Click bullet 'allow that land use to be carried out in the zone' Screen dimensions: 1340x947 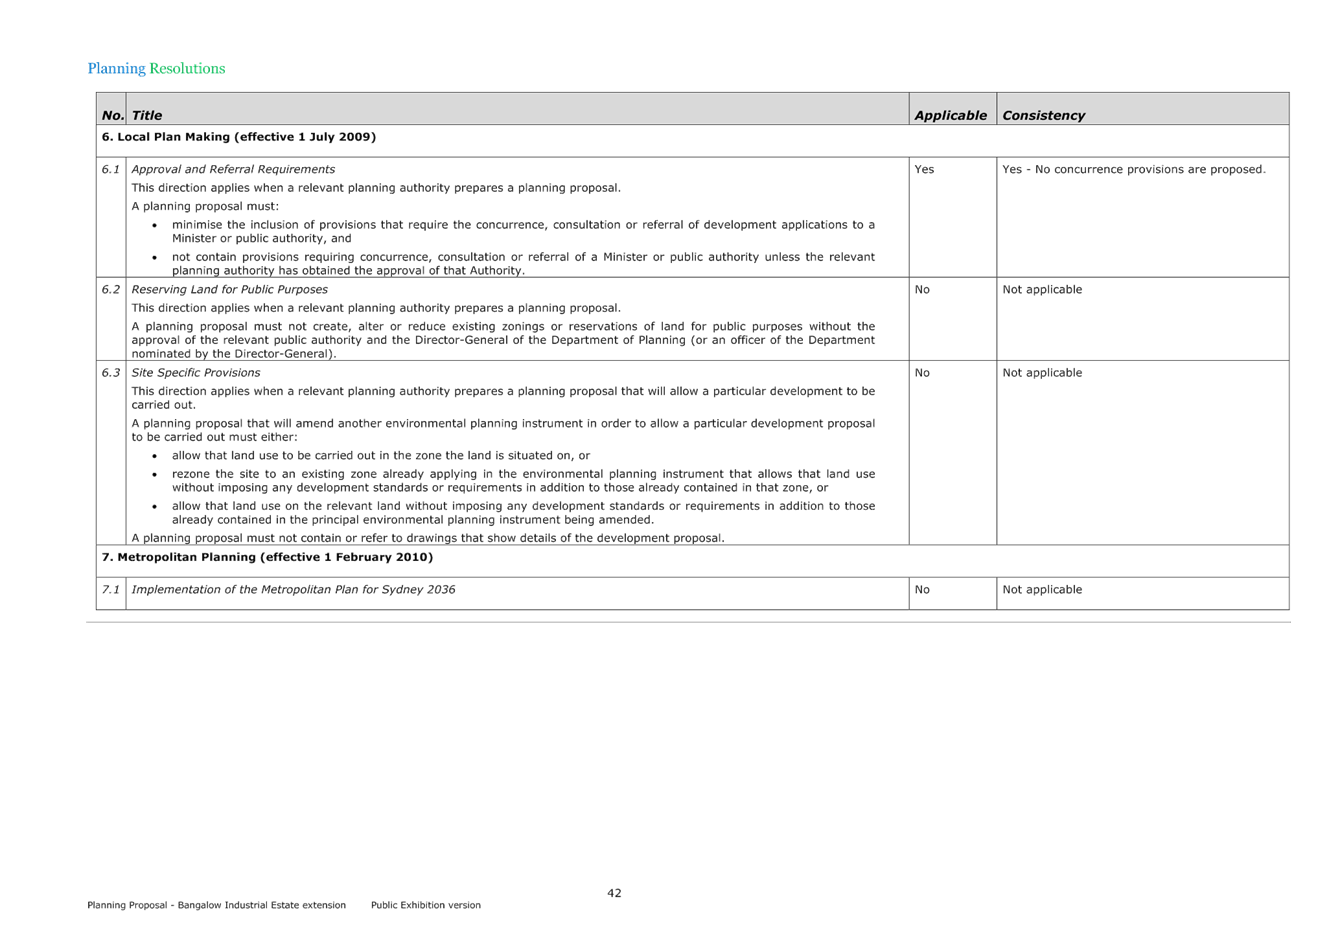coord(380,455)
